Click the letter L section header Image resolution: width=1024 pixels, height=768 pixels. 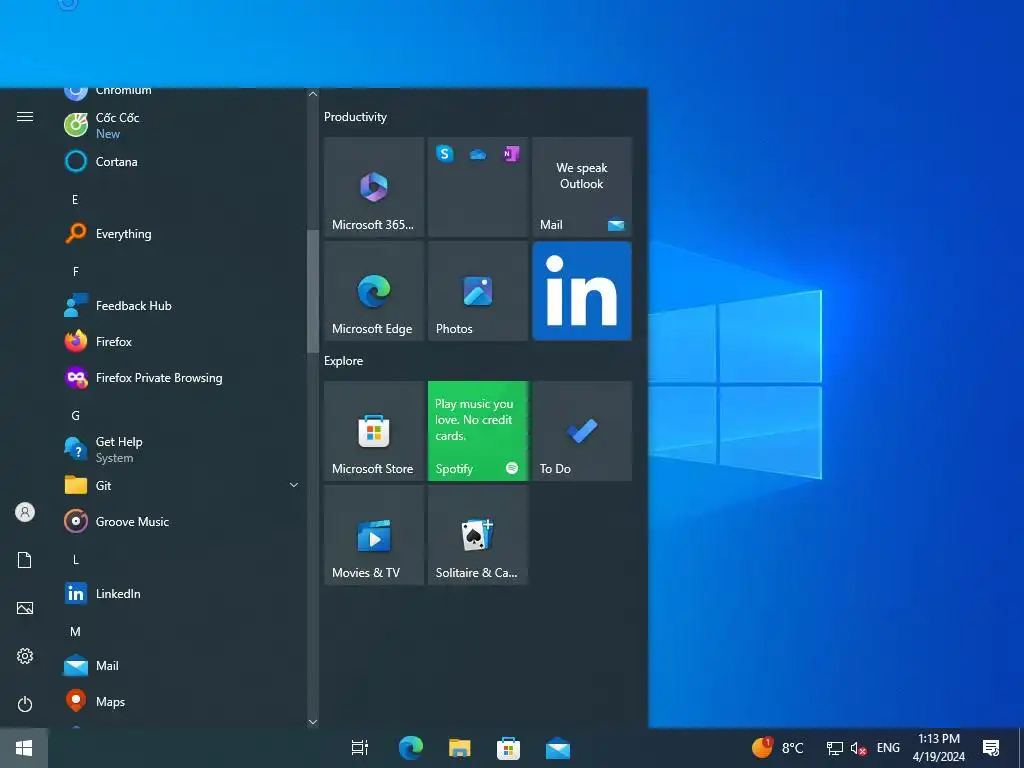click(75, 560)
